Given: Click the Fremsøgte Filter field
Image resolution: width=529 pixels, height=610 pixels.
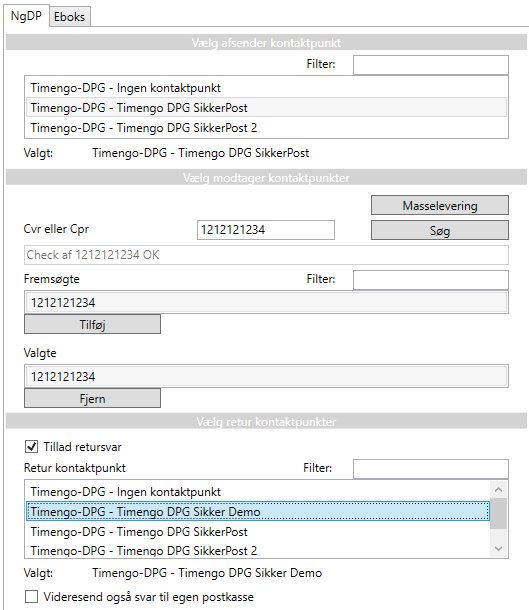Looking at the screenshot, I should pos(431,280).
